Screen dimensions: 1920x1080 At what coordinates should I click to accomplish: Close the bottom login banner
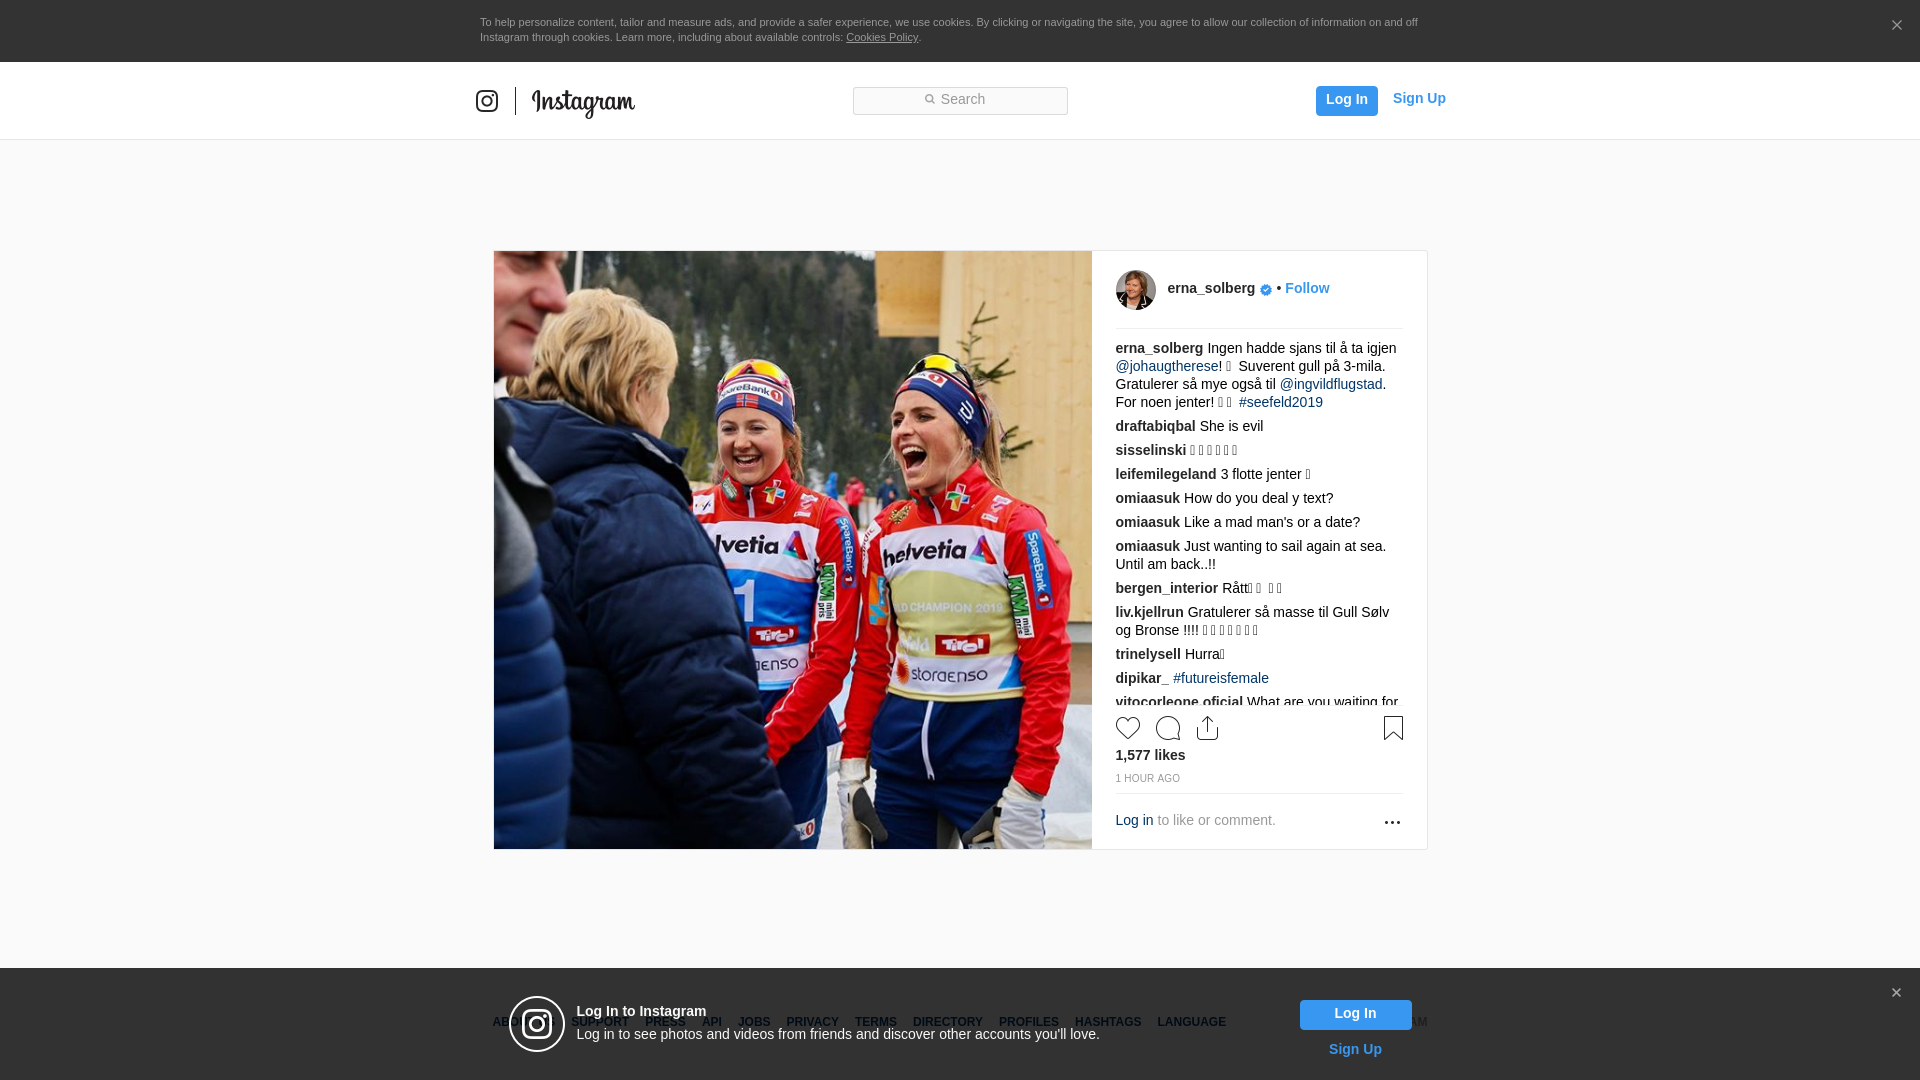pyautogui.click(x=1896, y=993)
